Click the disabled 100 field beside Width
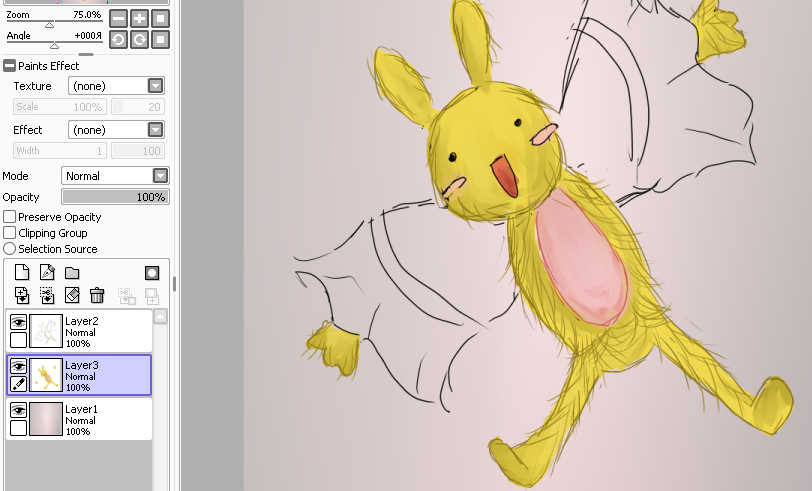This screenshot has width=812, height=491. (138, 151)
